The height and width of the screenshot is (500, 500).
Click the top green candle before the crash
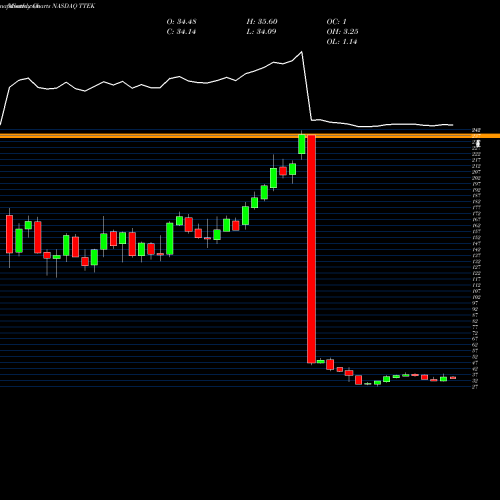302,144
